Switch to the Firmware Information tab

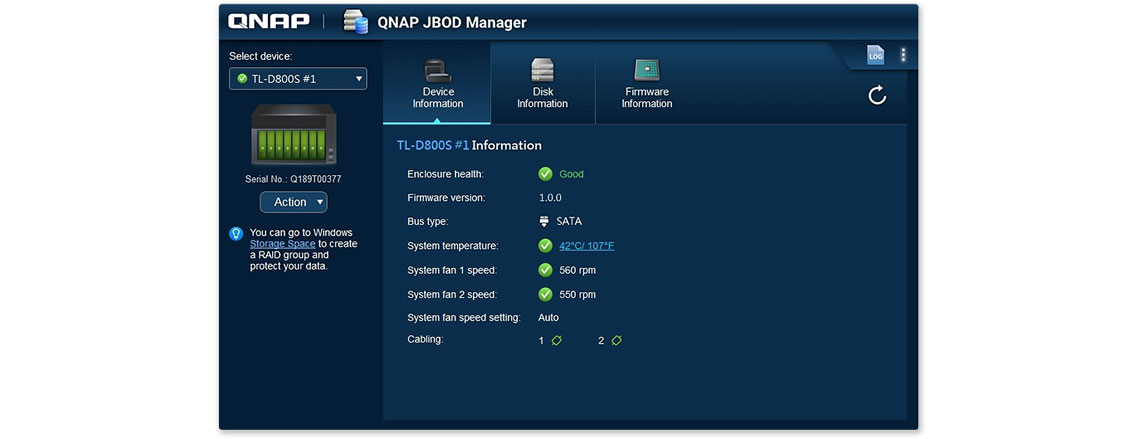647,84
